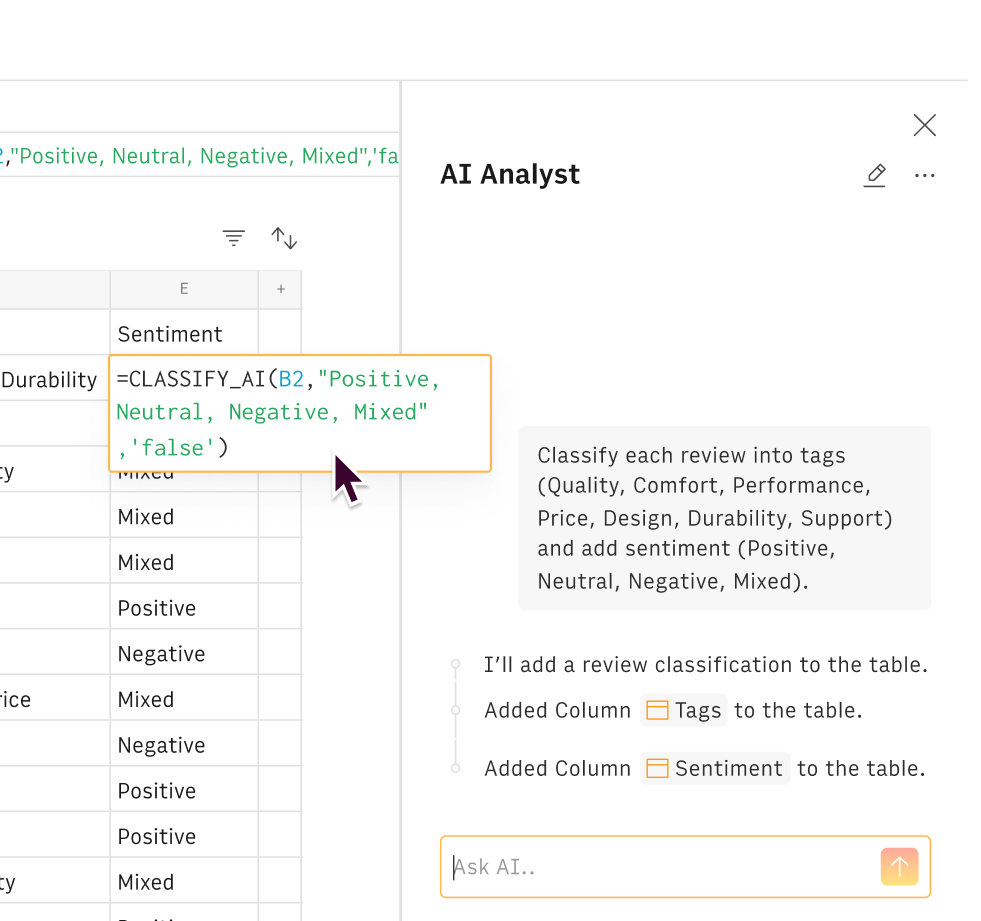Click the filter icon above the table
The image size is (981, 921).
234,238
